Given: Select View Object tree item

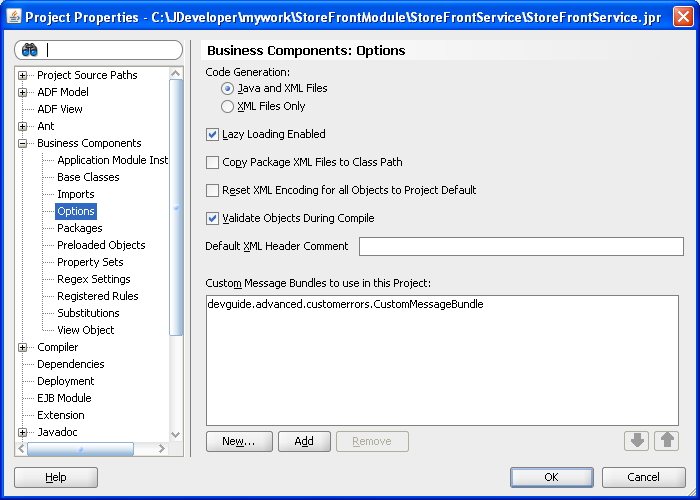Looking at the screenshot, I should [x=85, y=330].
